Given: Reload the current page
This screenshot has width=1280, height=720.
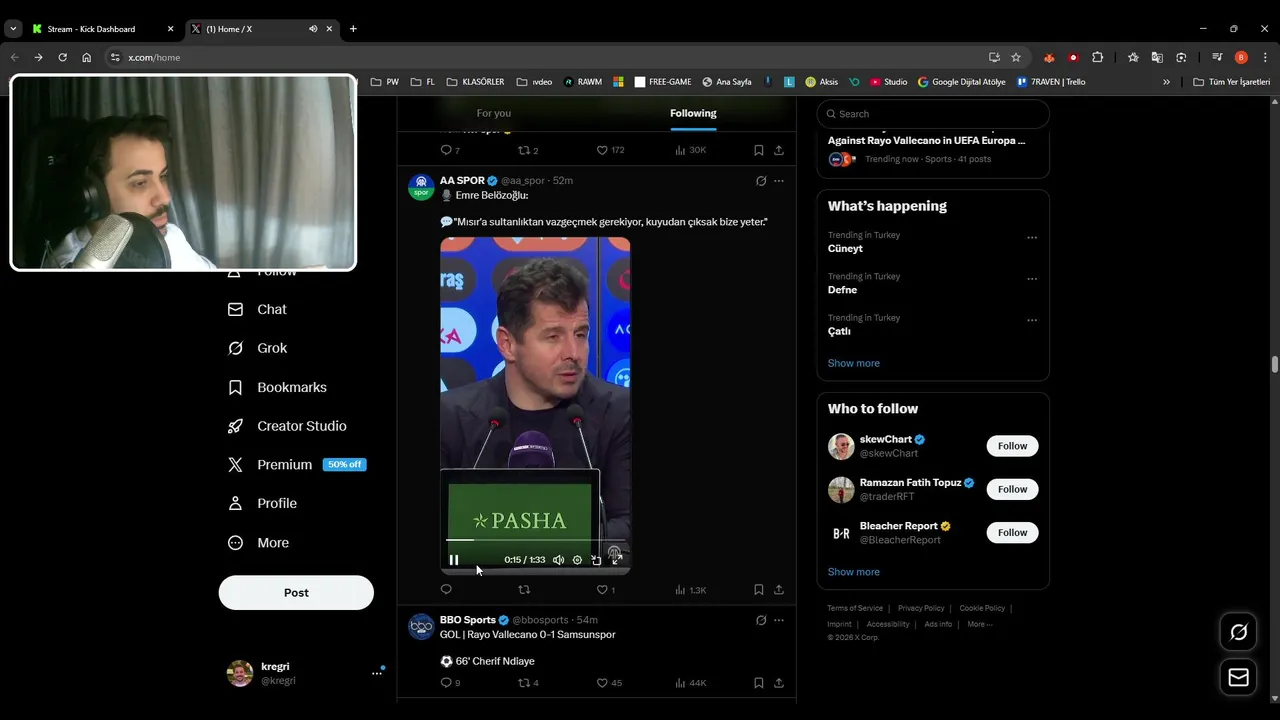Looking at the screenshot, I should (x=63, y=57).
